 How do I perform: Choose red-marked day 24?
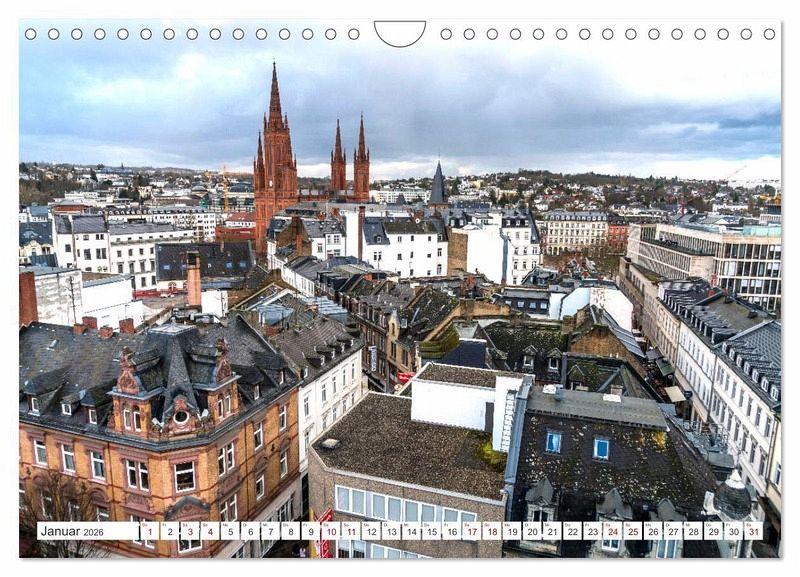pos(612,531)
